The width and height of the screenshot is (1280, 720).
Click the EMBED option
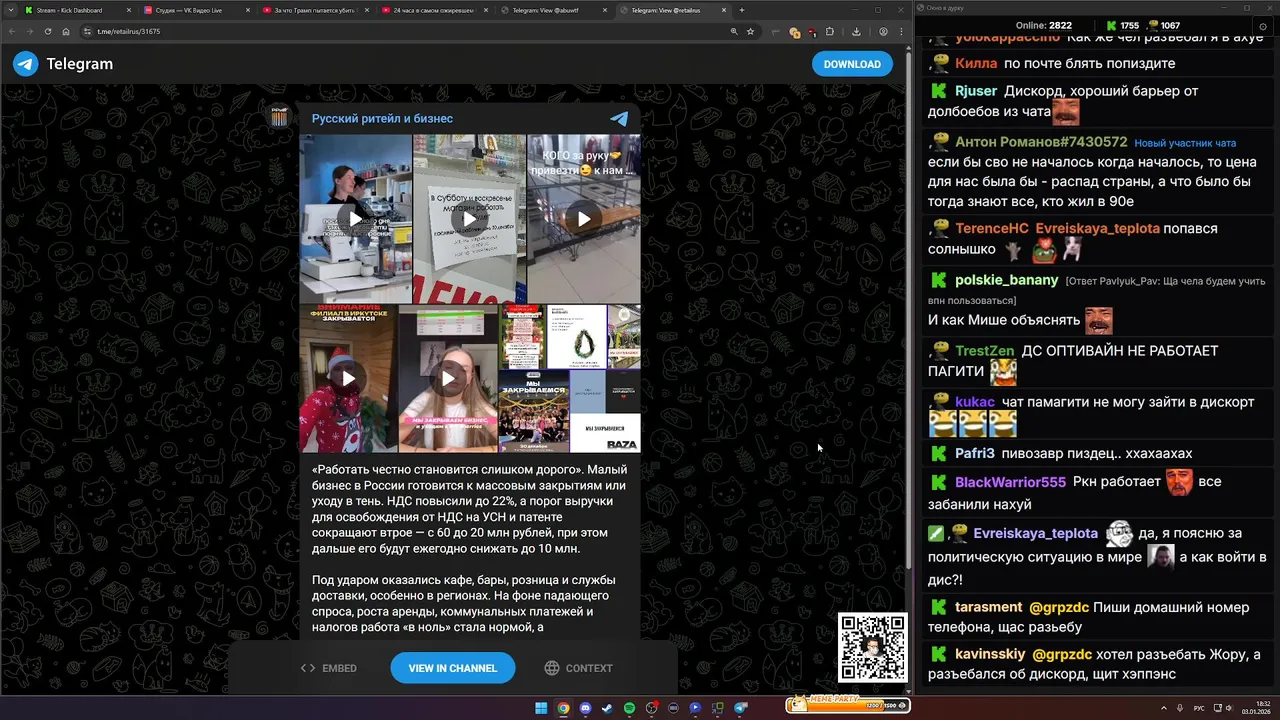[329, 668]
